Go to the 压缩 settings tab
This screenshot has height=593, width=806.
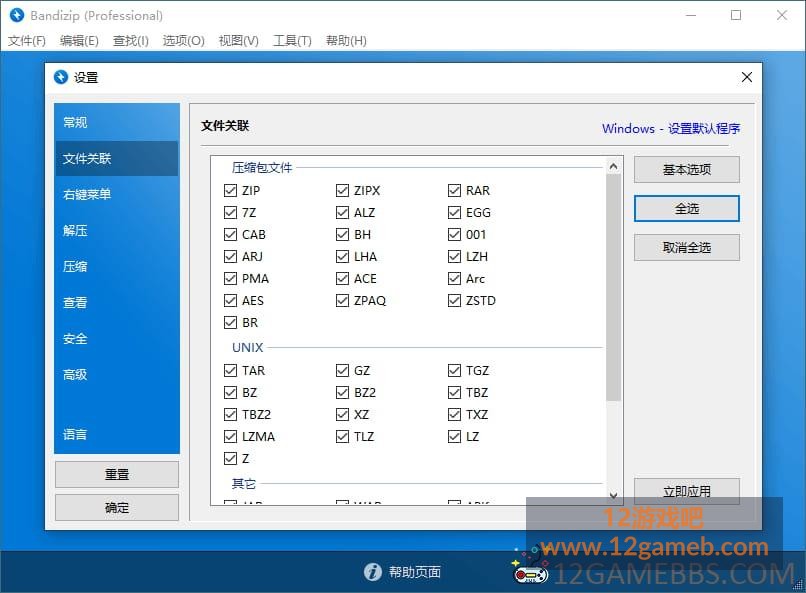117,266
